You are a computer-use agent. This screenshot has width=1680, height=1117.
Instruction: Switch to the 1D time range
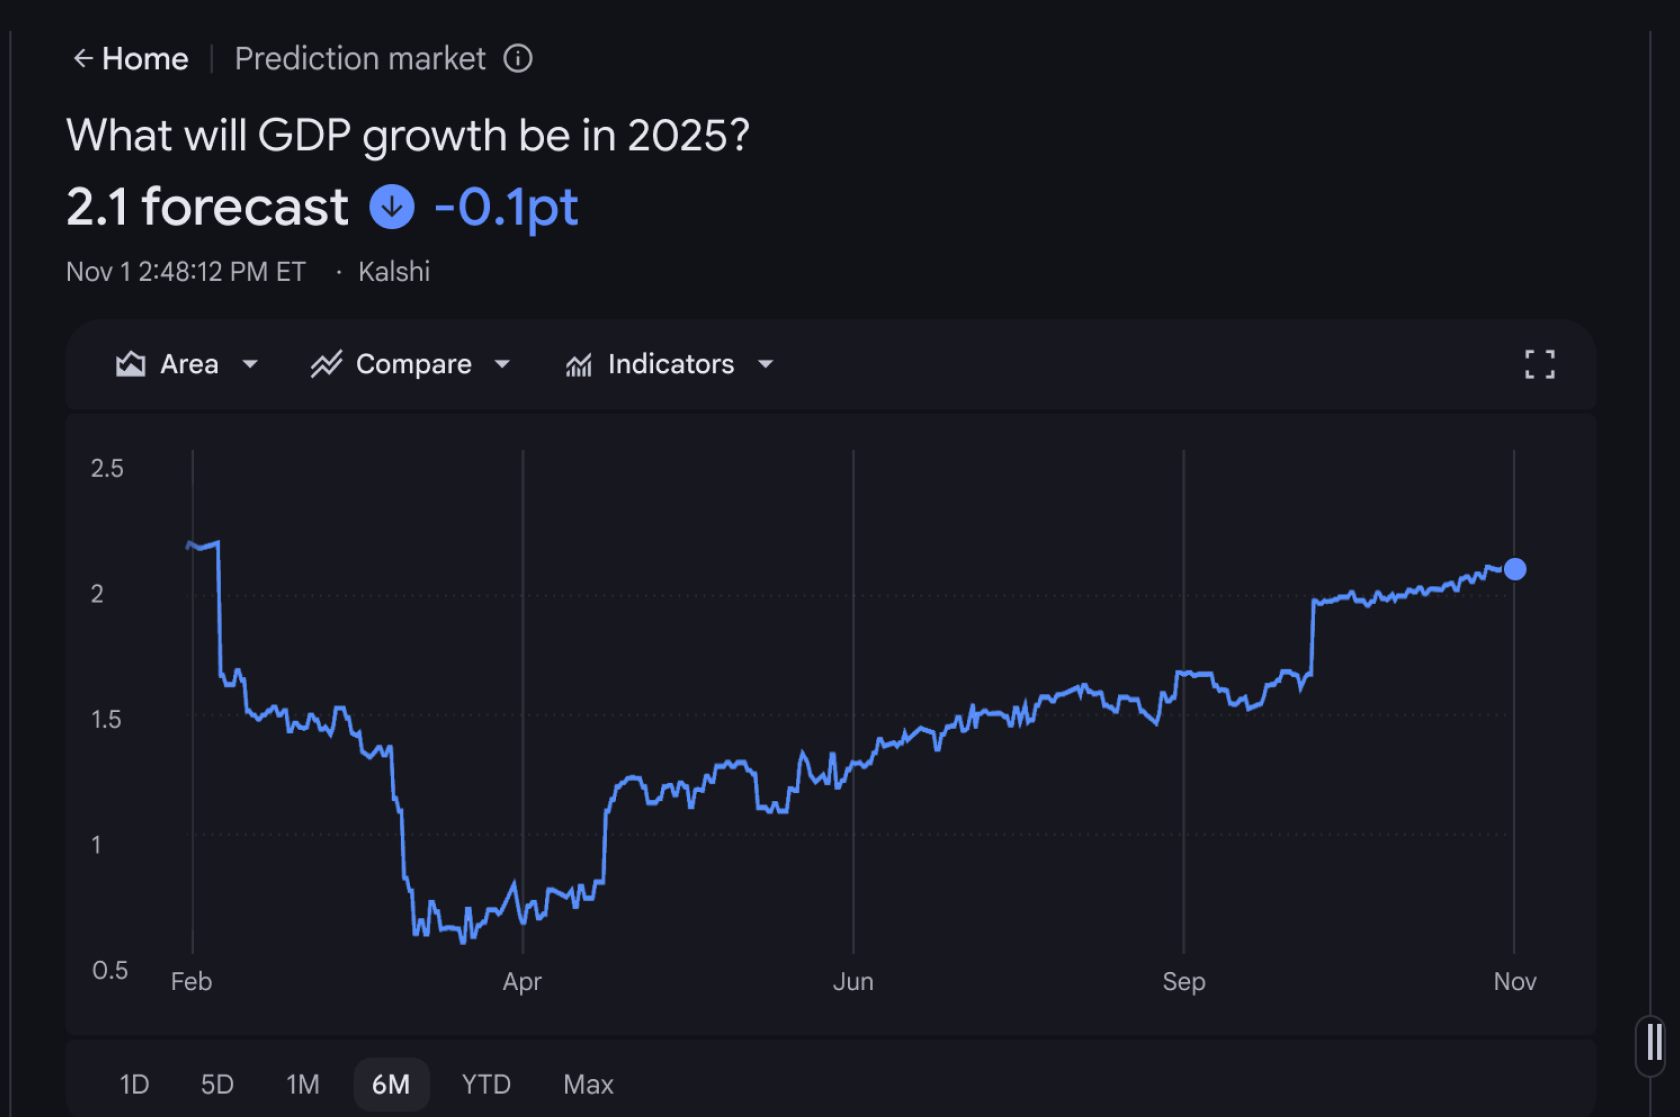[134, 1084]
